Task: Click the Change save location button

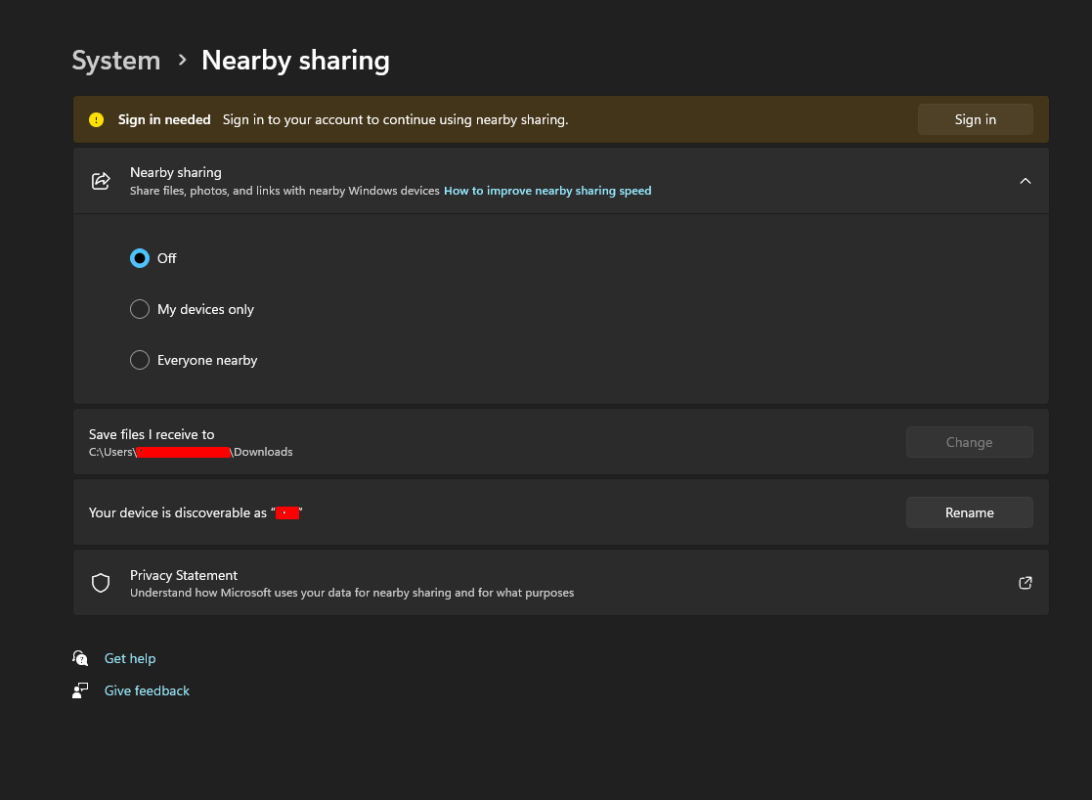Action: click(x=969, y=442)
